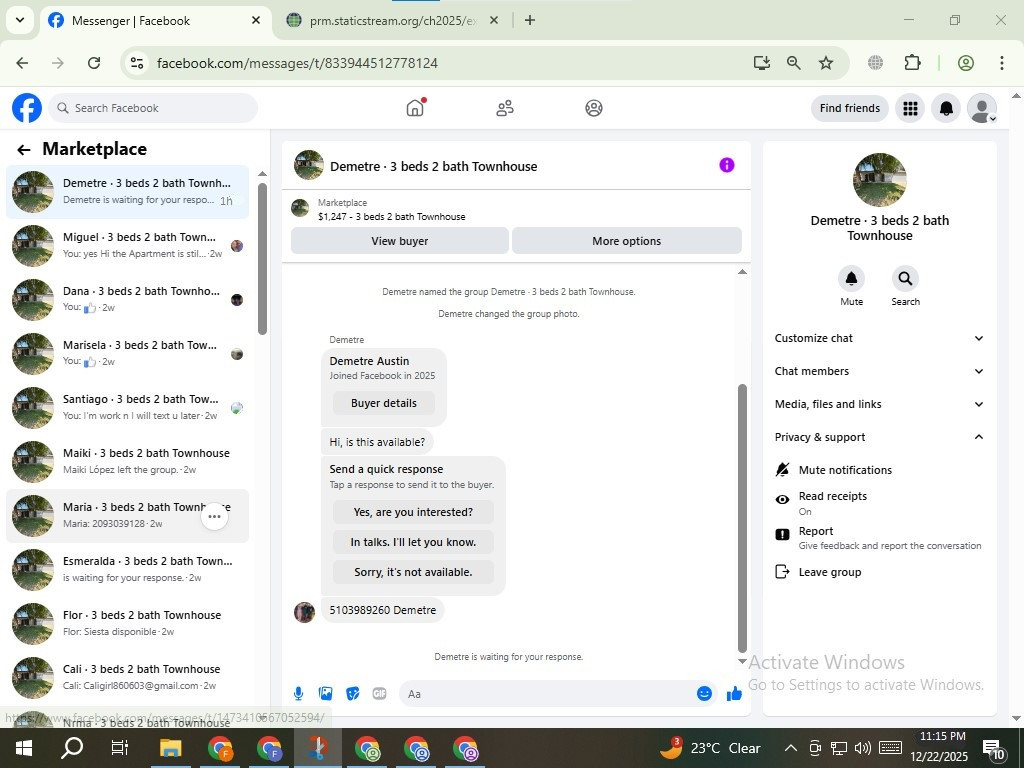Choose a GIF icon in composer
The width and height of the screenshot is (1024, 768).
click(x=379, y=694)
